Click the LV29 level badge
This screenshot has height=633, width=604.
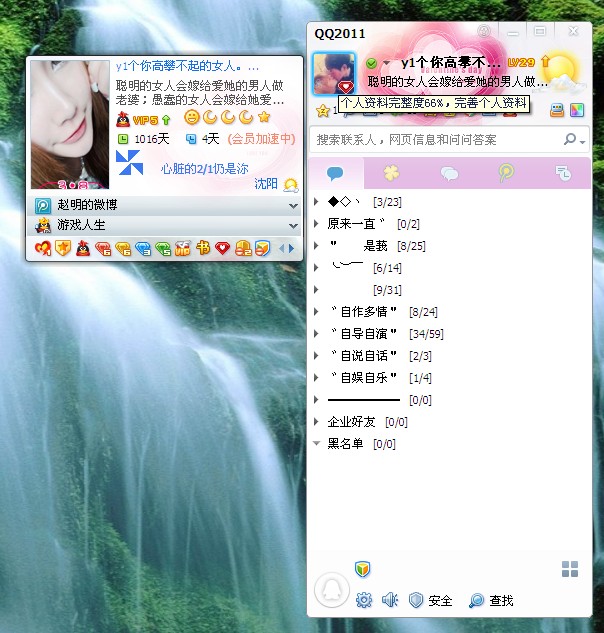tap(521, 63)
